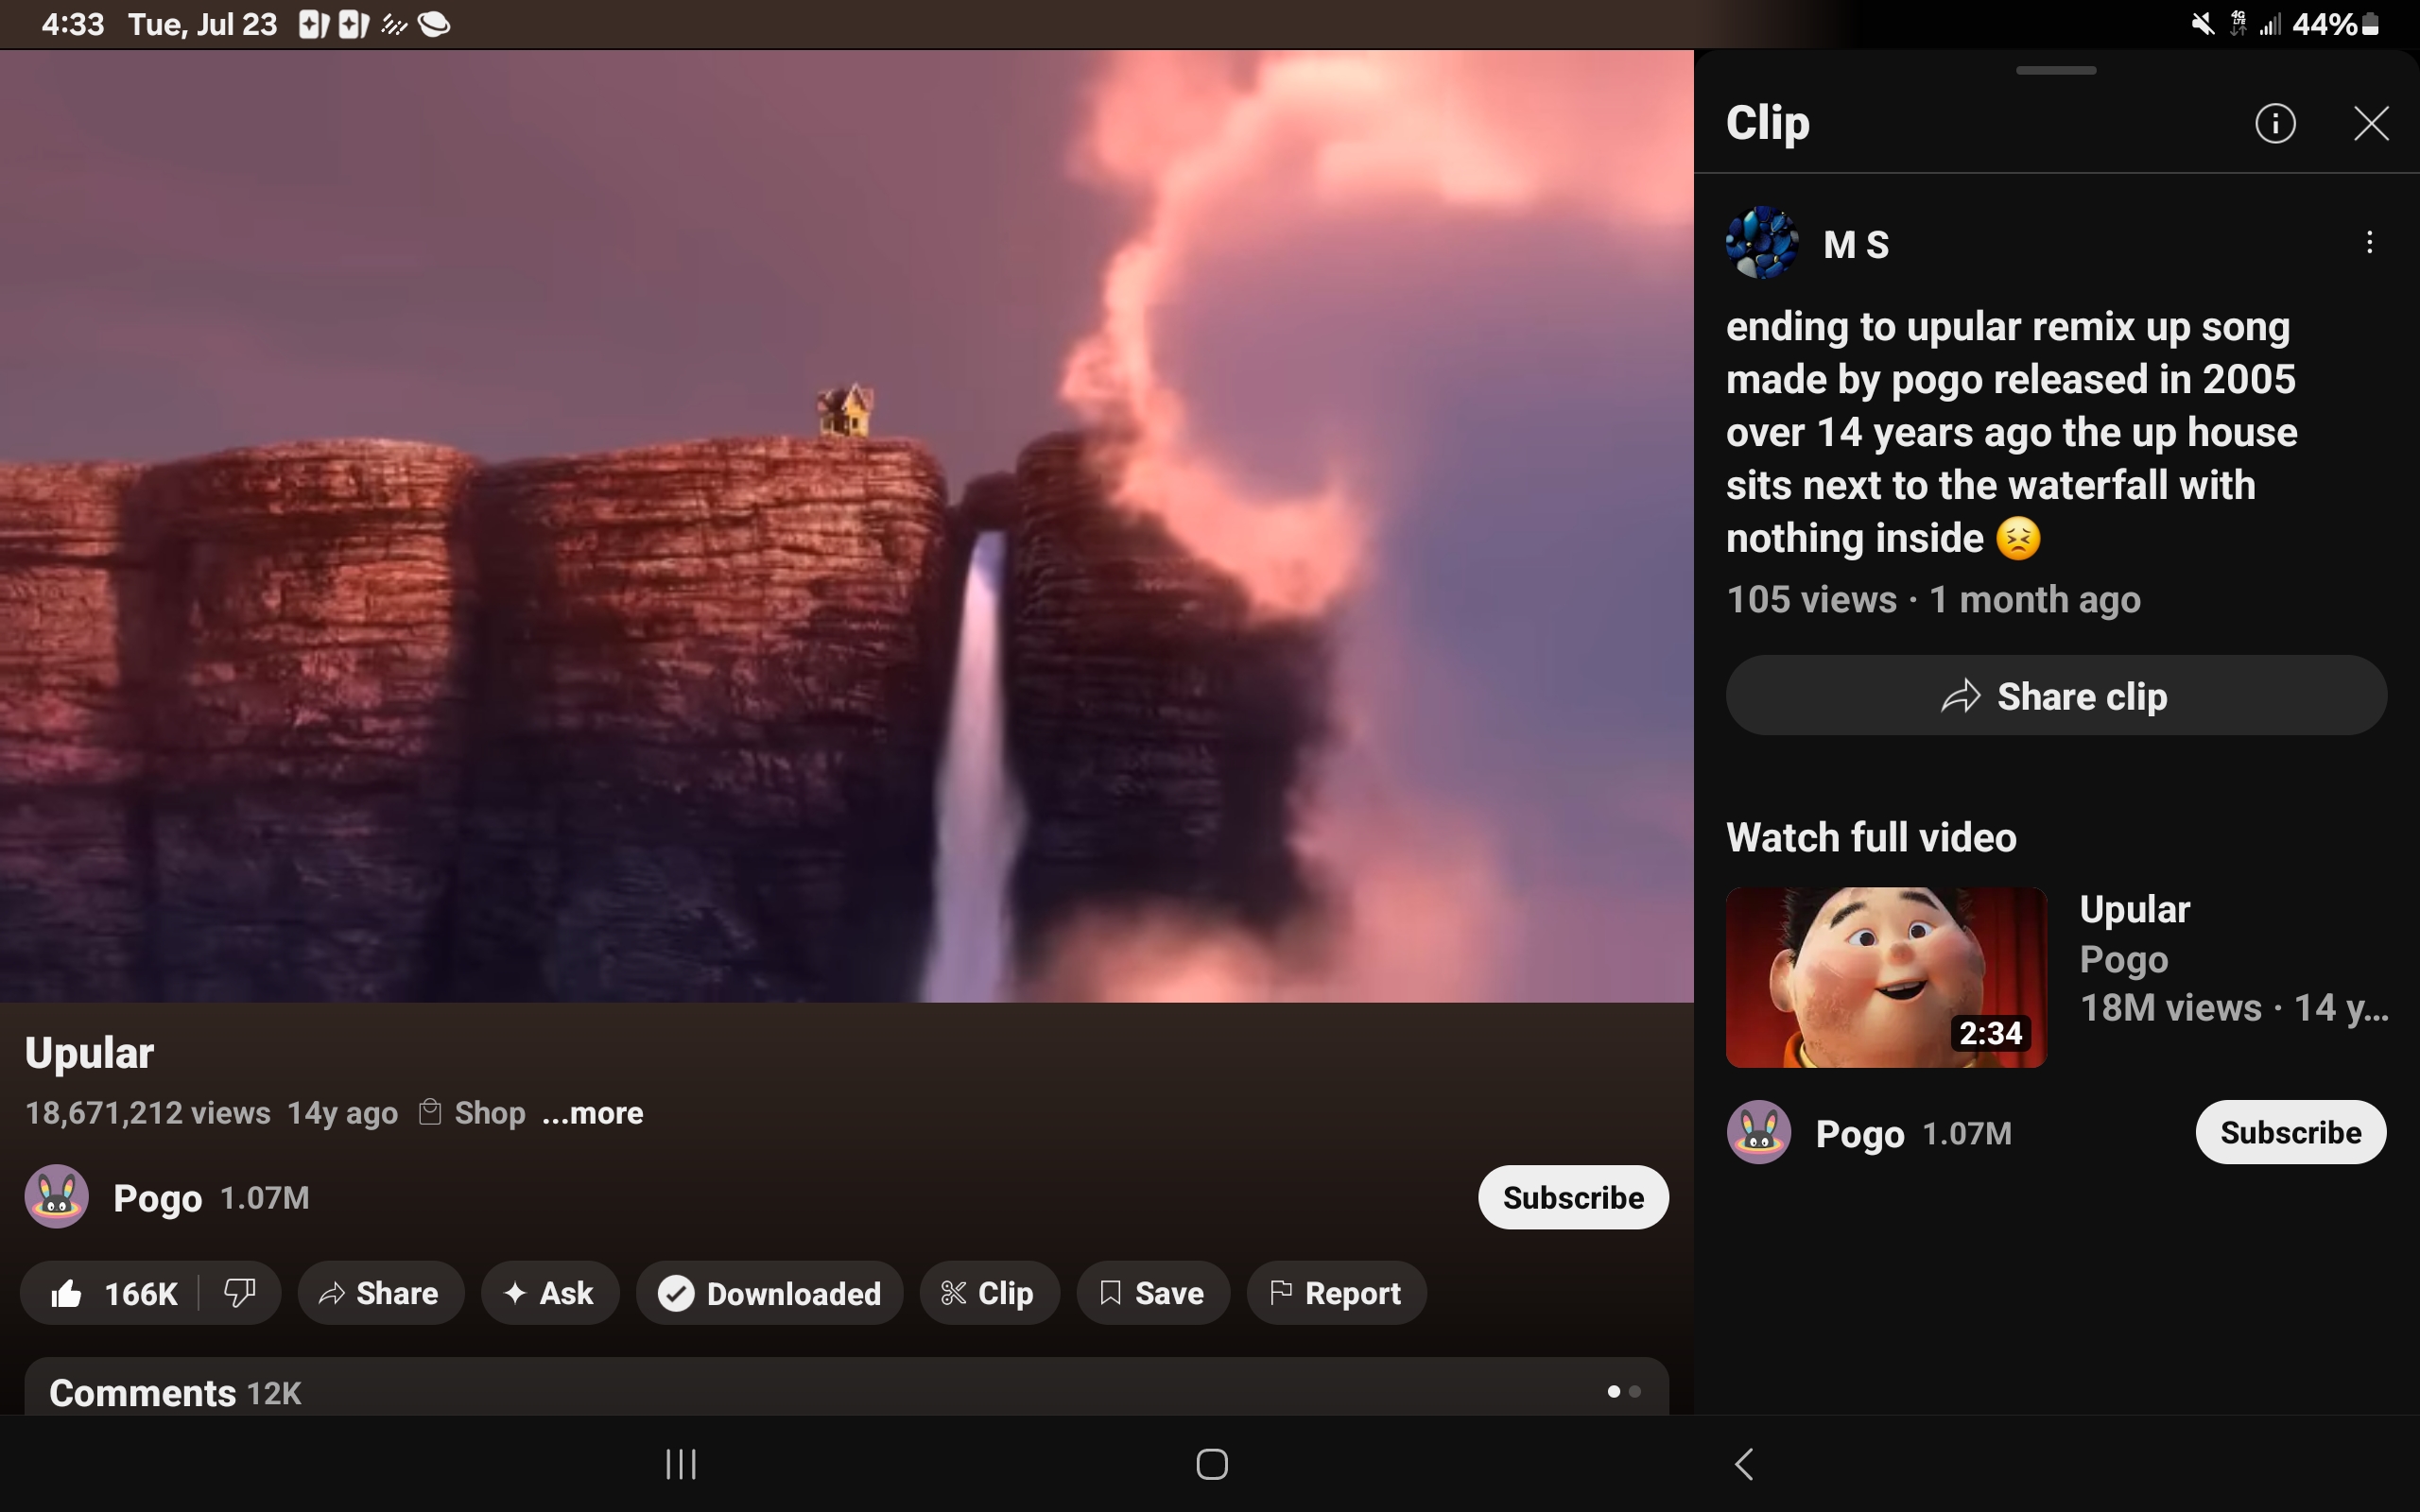Tap Android back button

[1743, 1464]
